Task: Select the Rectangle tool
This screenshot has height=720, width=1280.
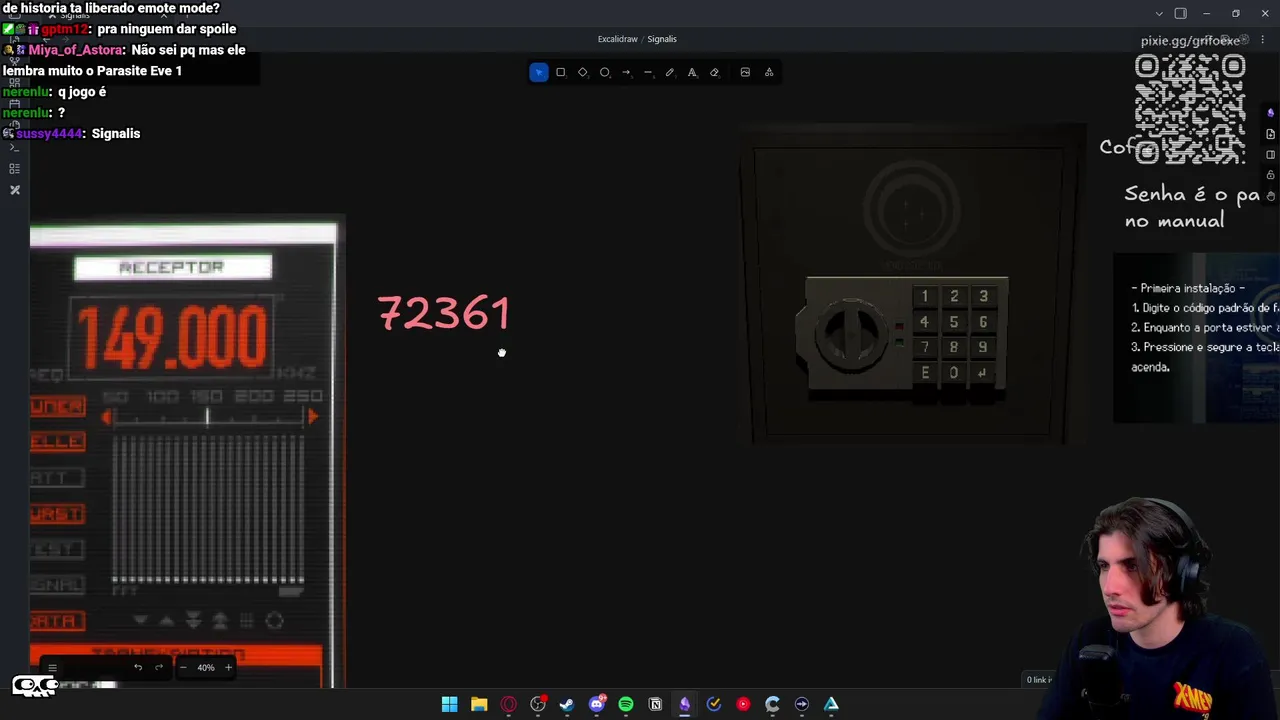Action: 561,72
